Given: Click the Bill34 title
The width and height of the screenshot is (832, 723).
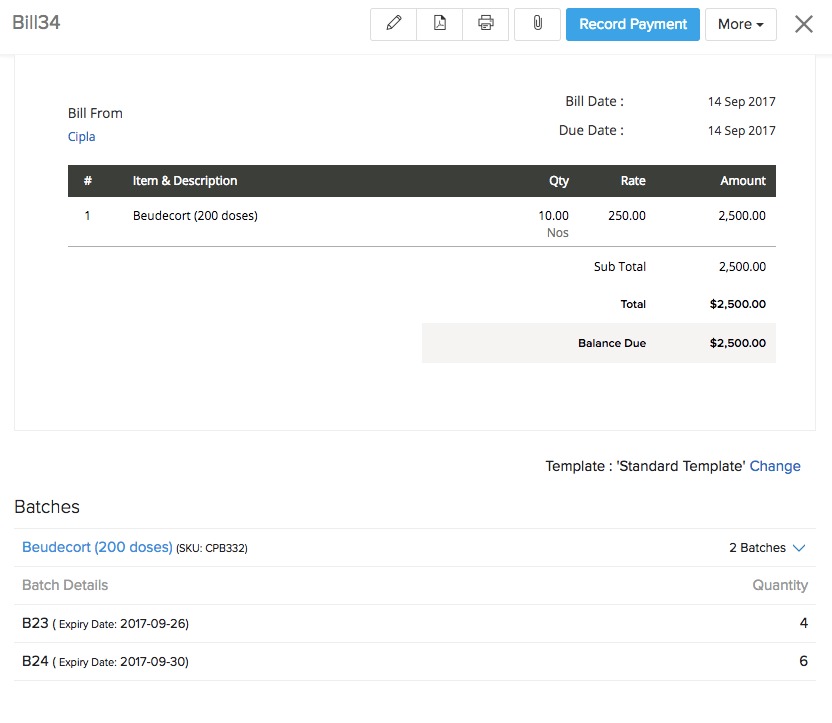Looking at the screenshot, I should (x=36, y=23).
